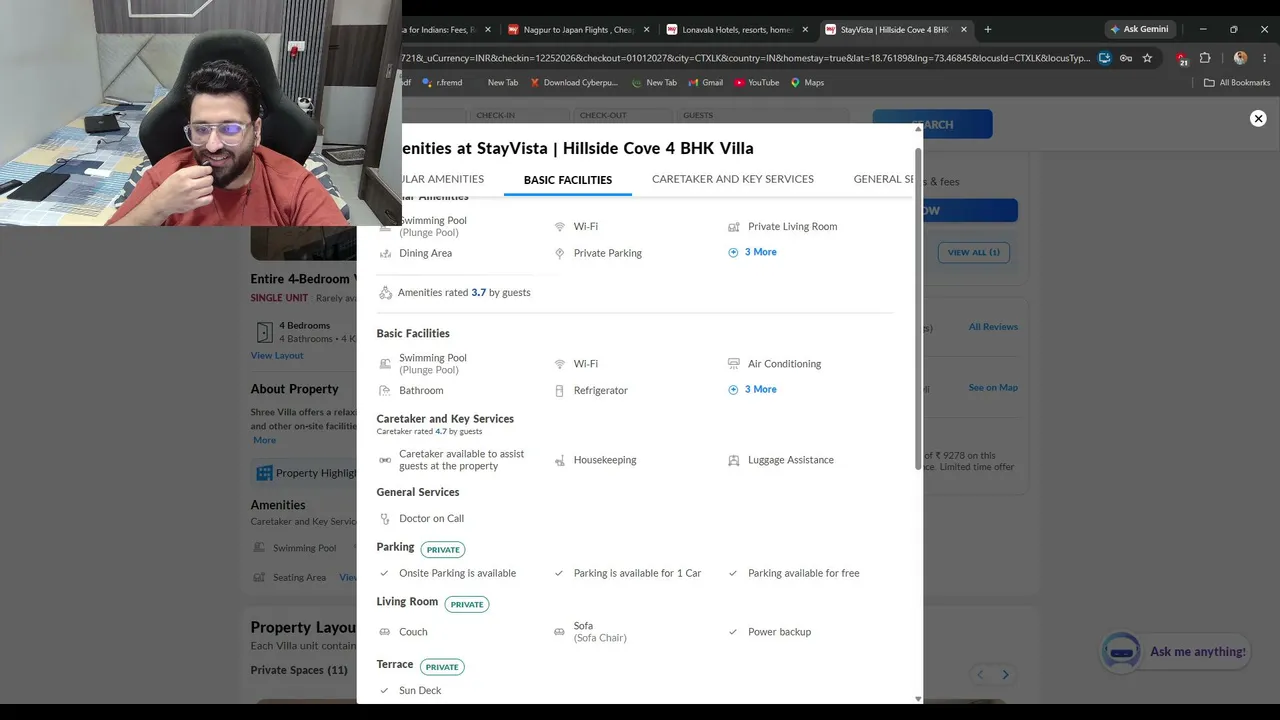The image size is (1280, 720).
Task: Bookmark this page with the star icon
Action: coord(1147,58)
